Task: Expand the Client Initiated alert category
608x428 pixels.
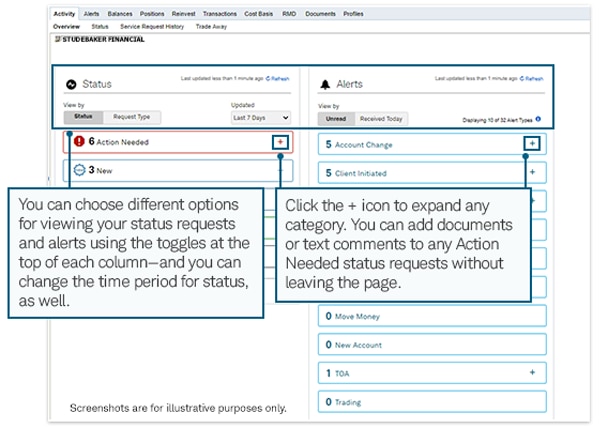Action: pos(532,172)
